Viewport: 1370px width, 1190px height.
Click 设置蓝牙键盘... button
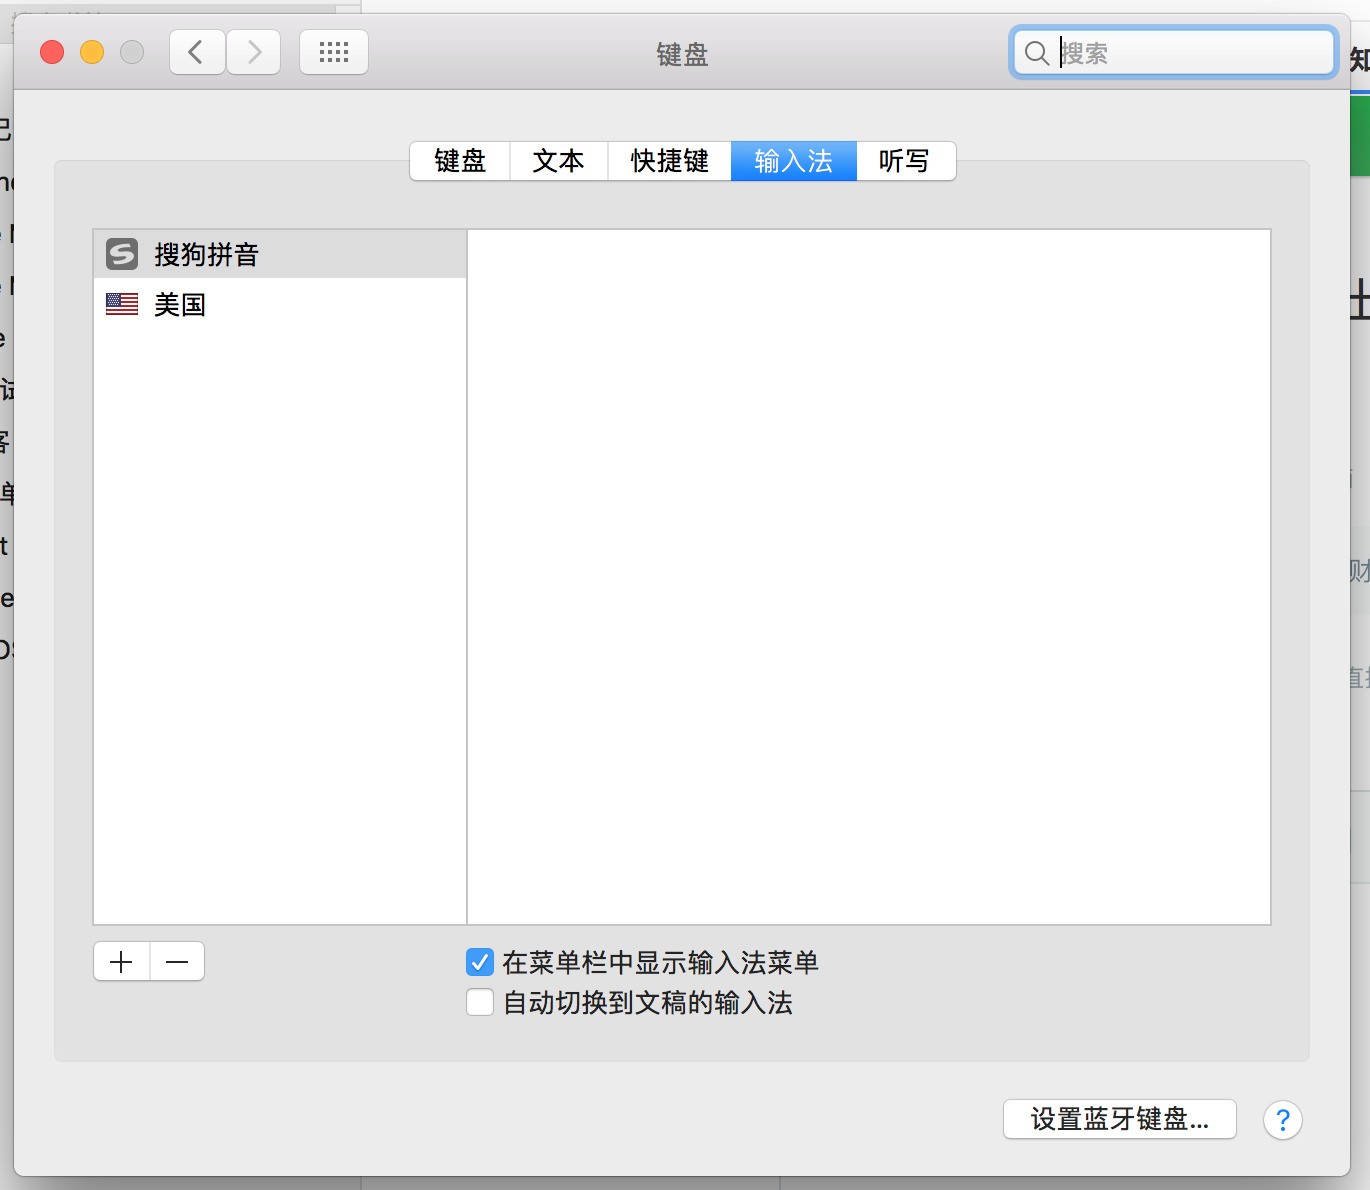click(1120, 1119)
